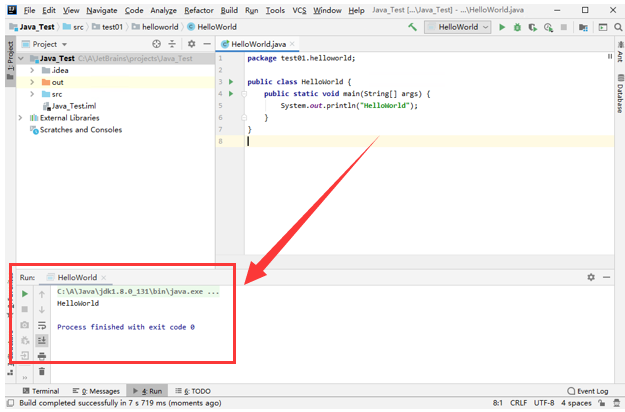Image resolution: width=625 pixels, height=412 pixels.
Task: Click the toolbar stop button
Action: coord(564,27)
